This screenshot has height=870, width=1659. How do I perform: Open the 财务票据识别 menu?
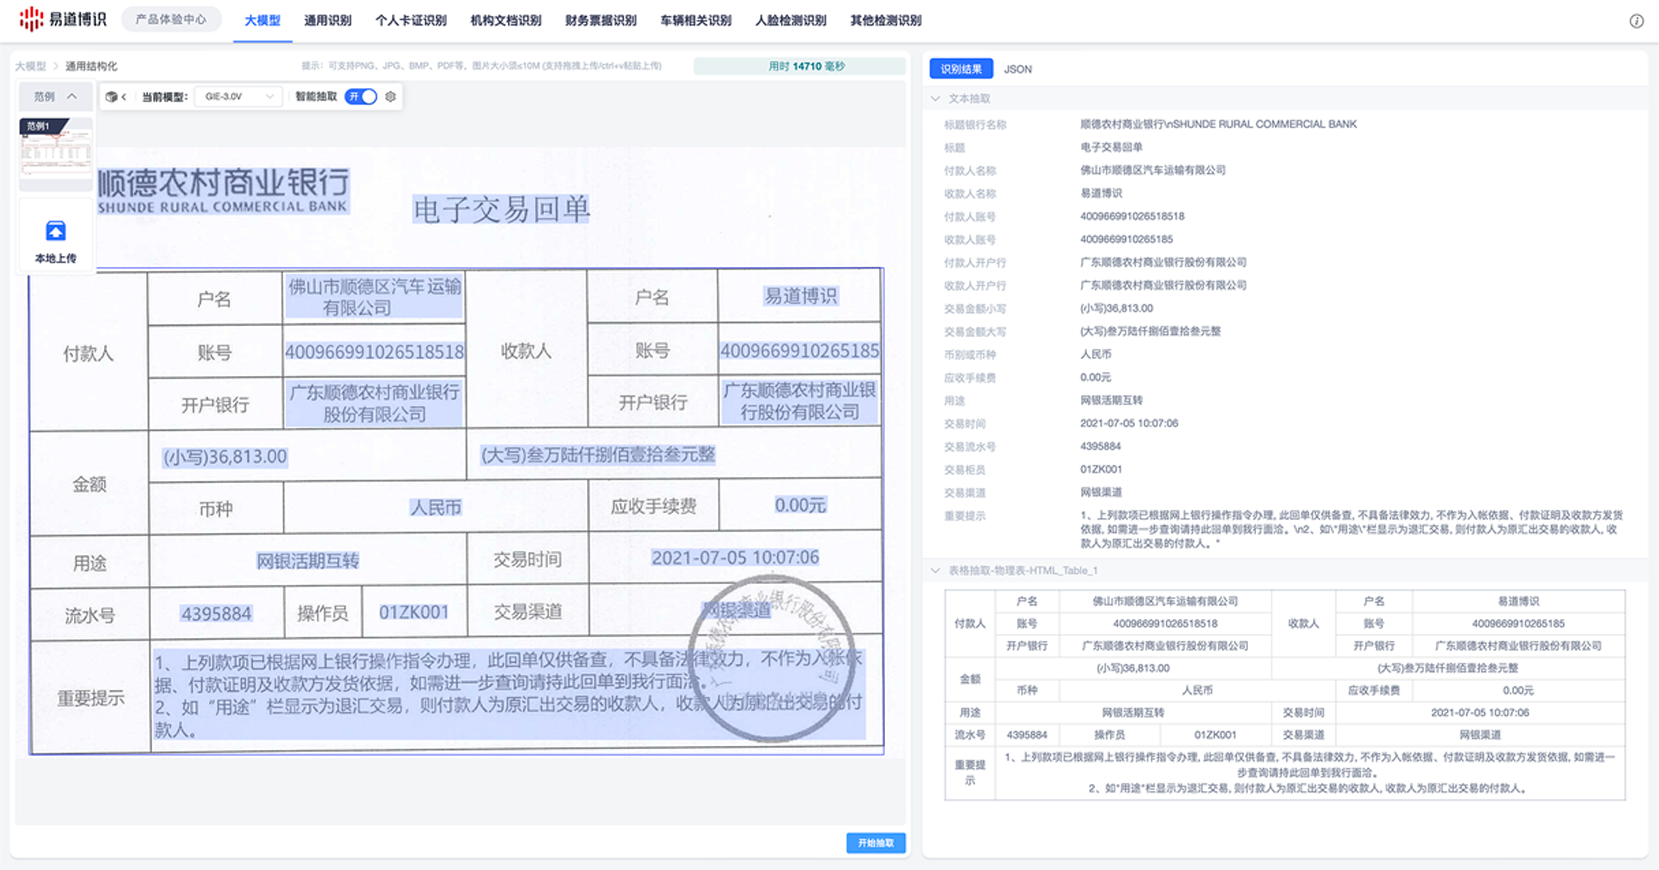coord(601,20)
